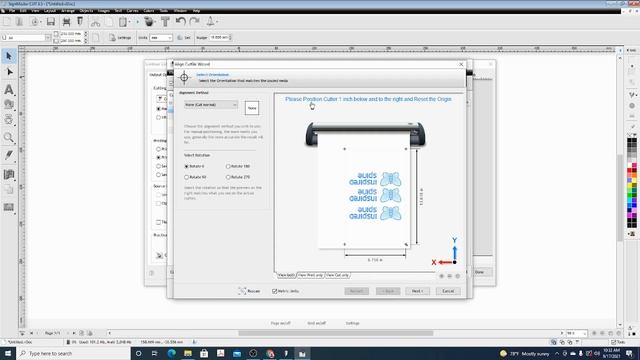The height and width of the screenshot is (360, 640).
Task: Open the Units dropdown in toolbar
Action: coord(161,38)
